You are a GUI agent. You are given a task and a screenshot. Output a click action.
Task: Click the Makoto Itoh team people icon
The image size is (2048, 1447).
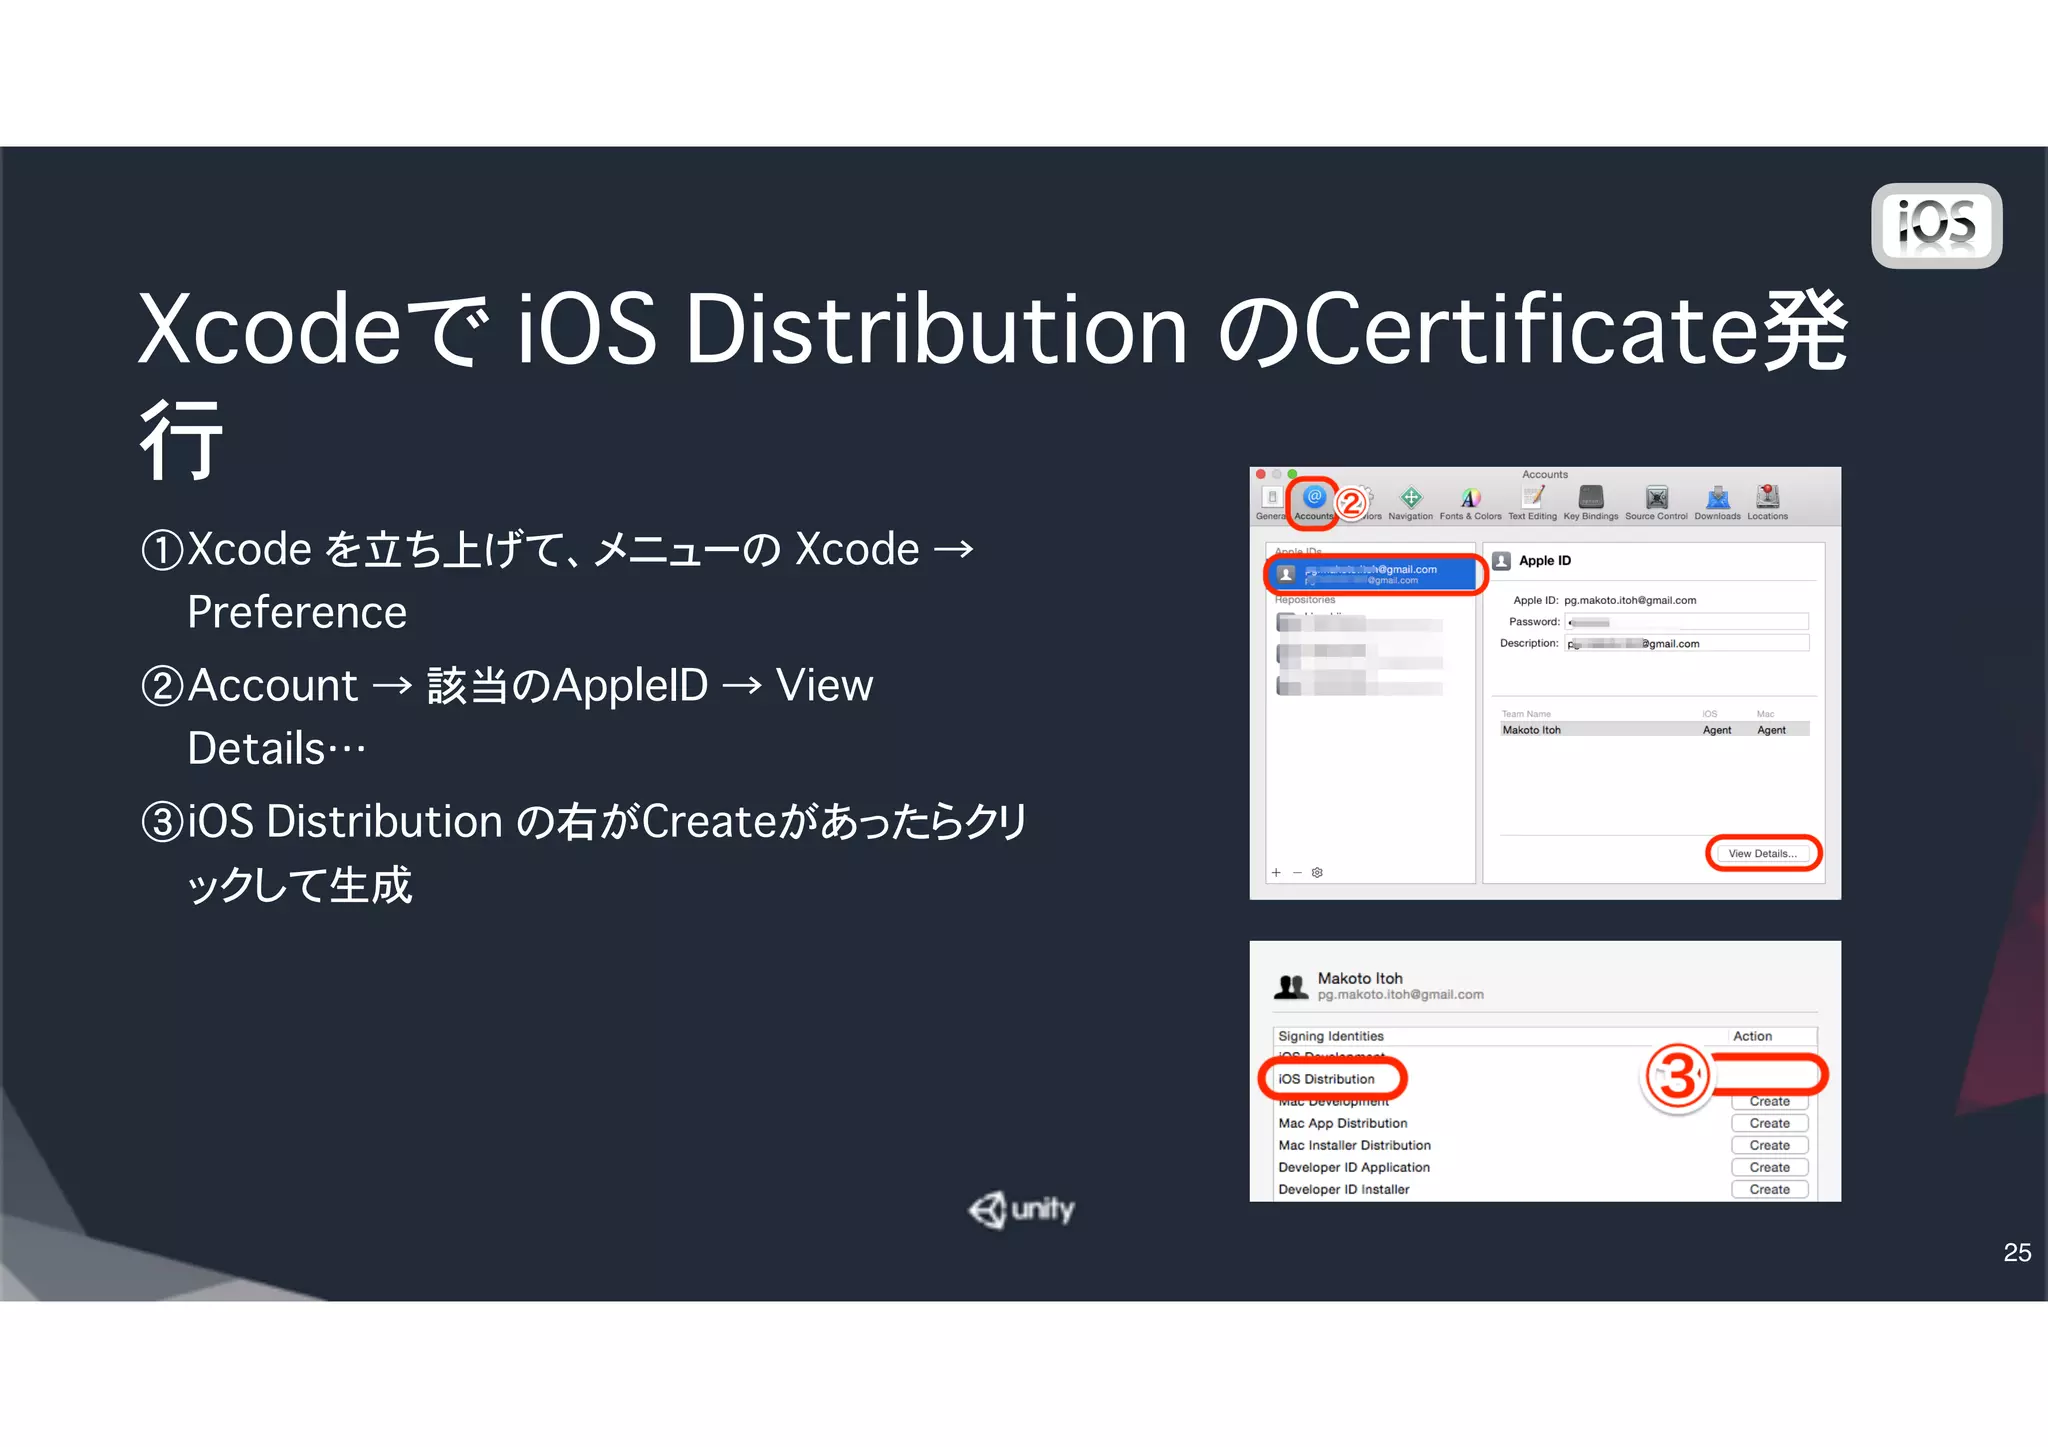tap(1291, 987)
